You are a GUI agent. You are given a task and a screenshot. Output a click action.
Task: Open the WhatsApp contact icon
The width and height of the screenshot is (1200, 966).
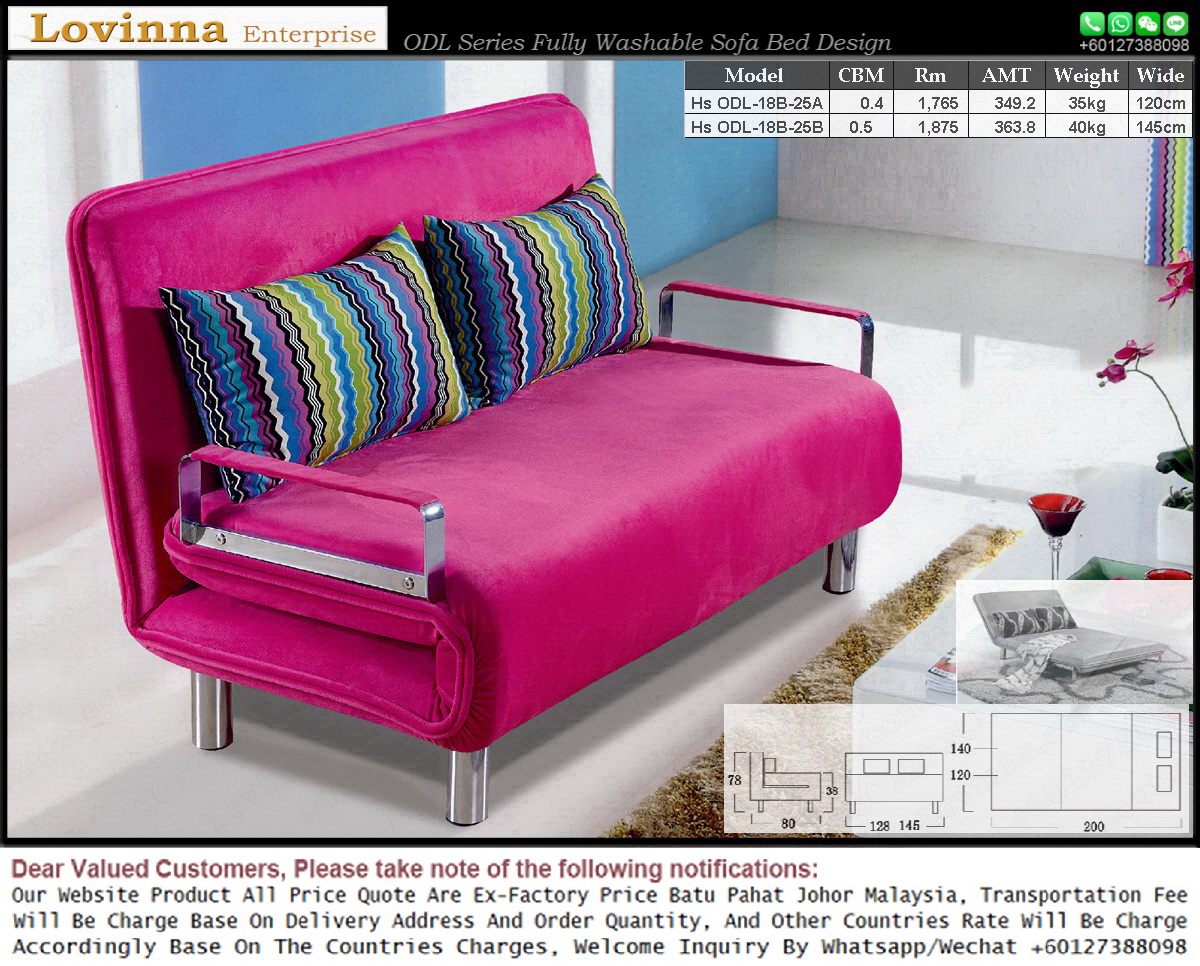pos(1120,23)
